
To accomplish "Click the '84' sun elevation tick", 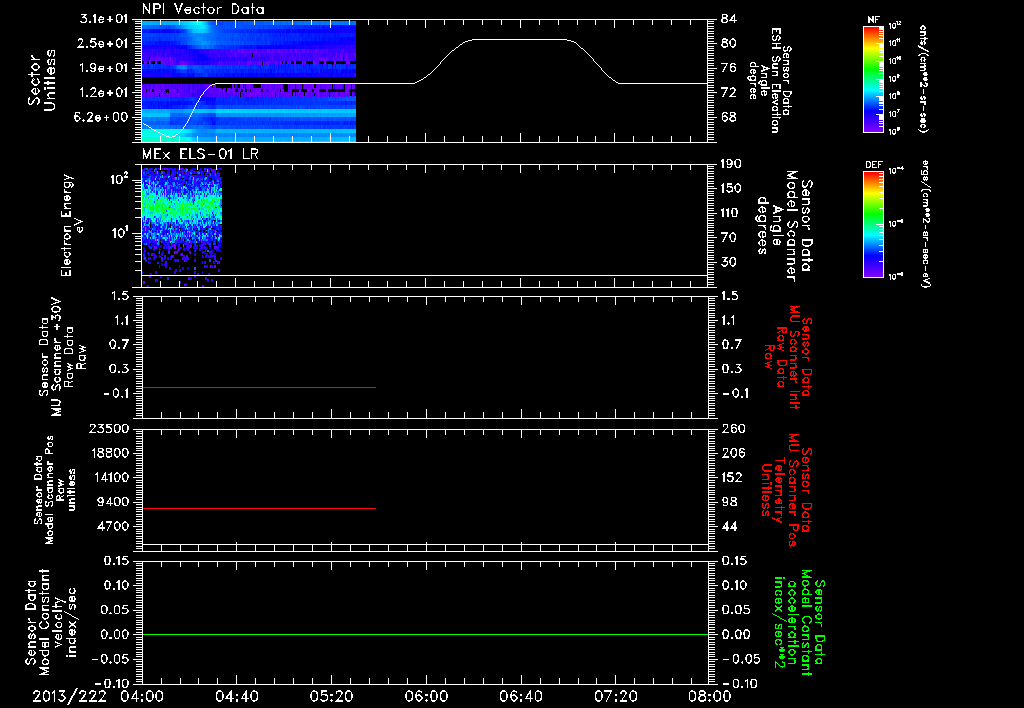I will [729, 19].
